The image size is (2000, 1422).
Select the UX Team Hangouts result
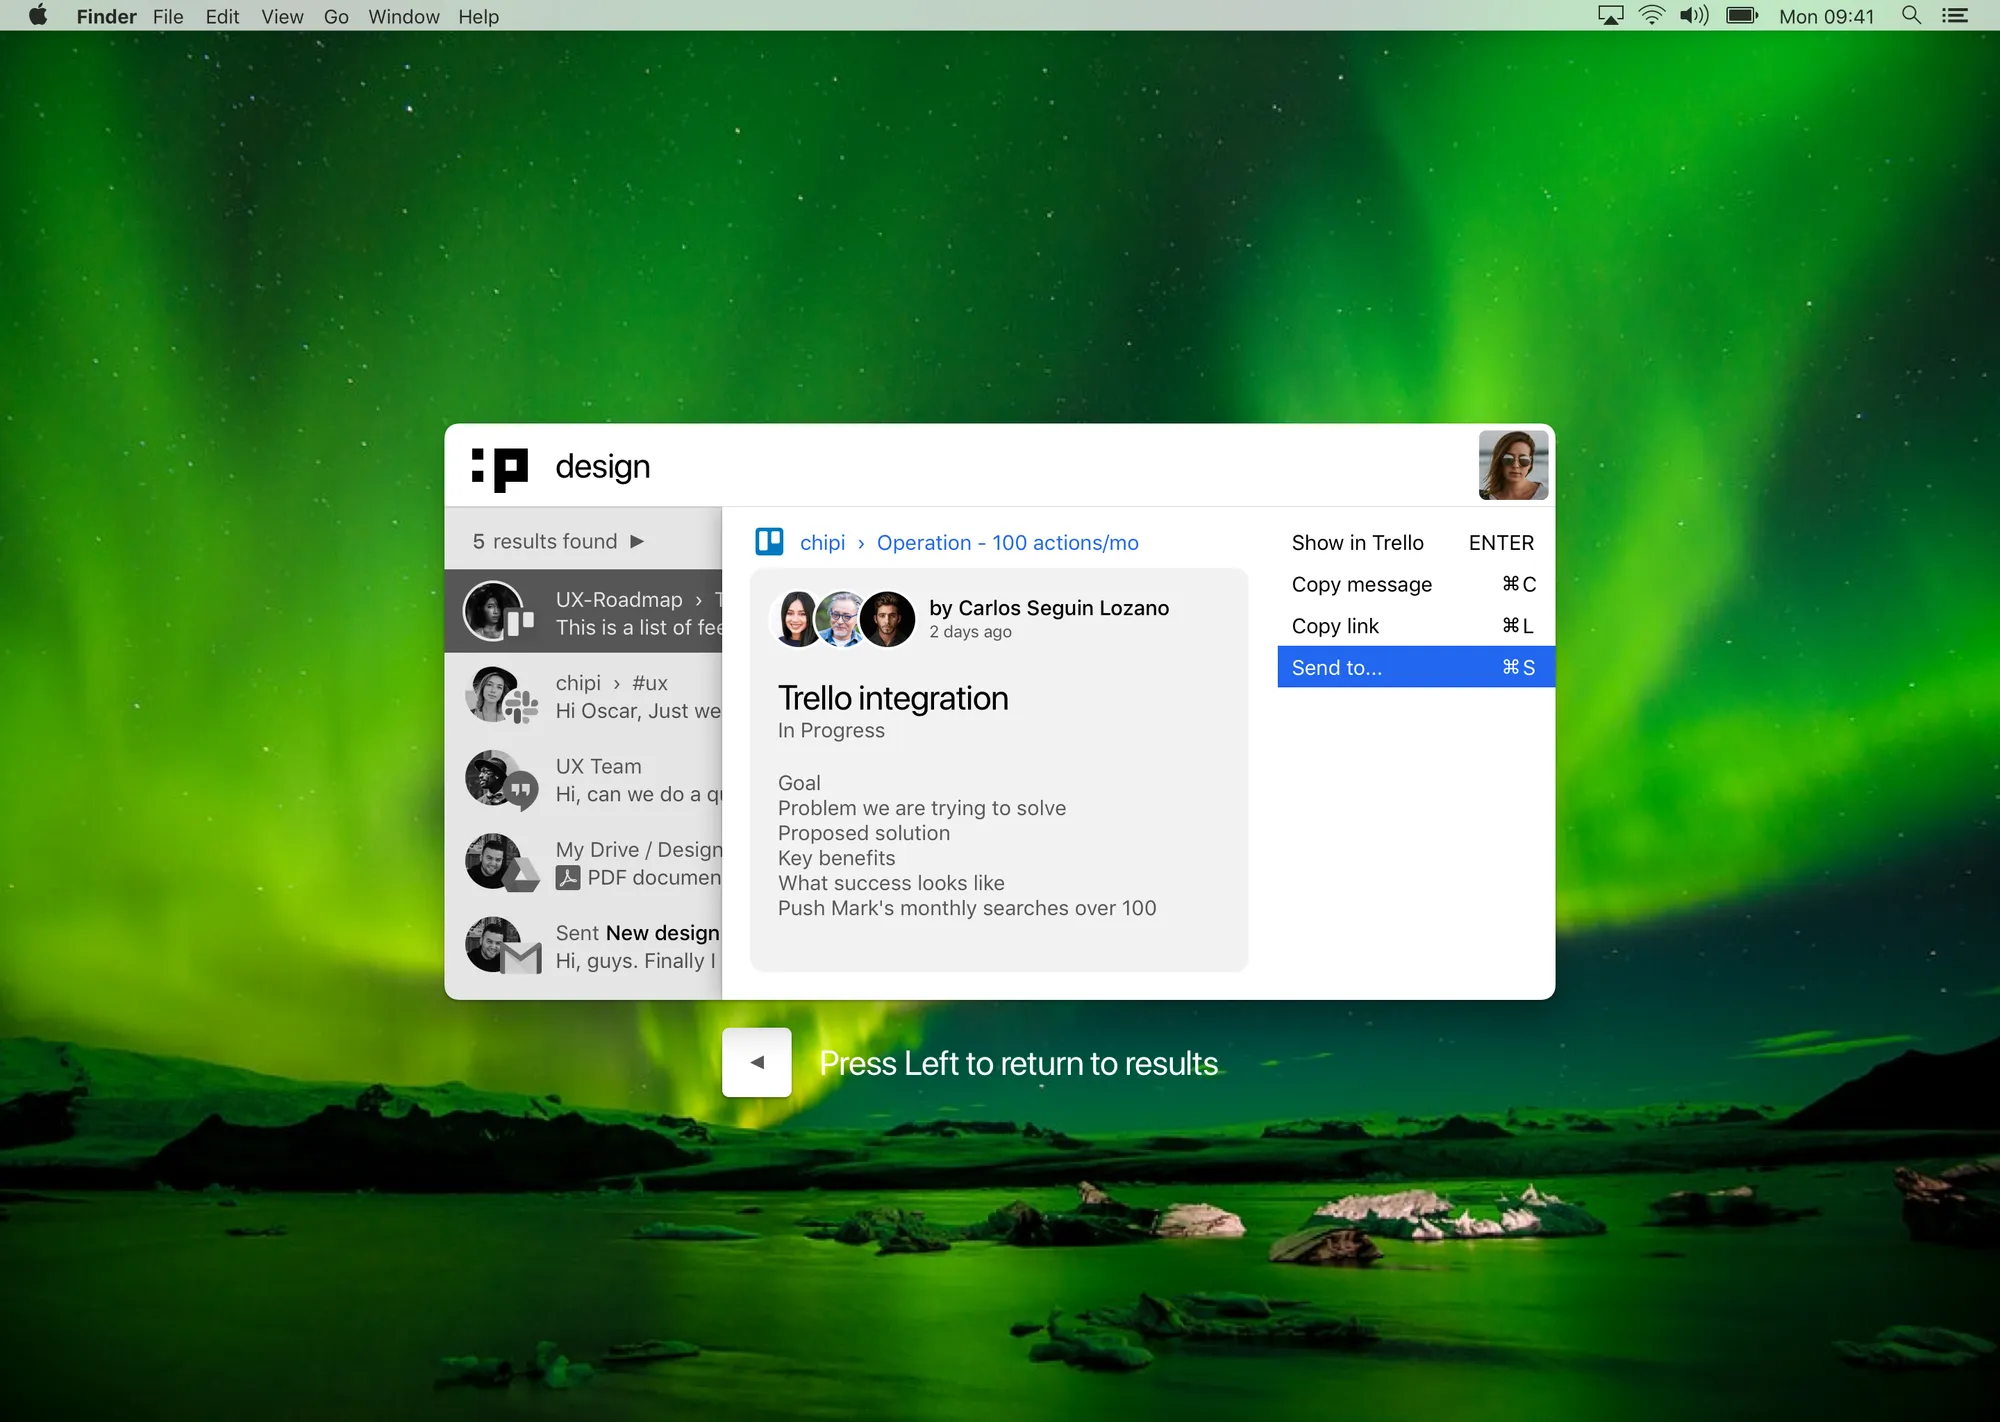pos(583,779)
